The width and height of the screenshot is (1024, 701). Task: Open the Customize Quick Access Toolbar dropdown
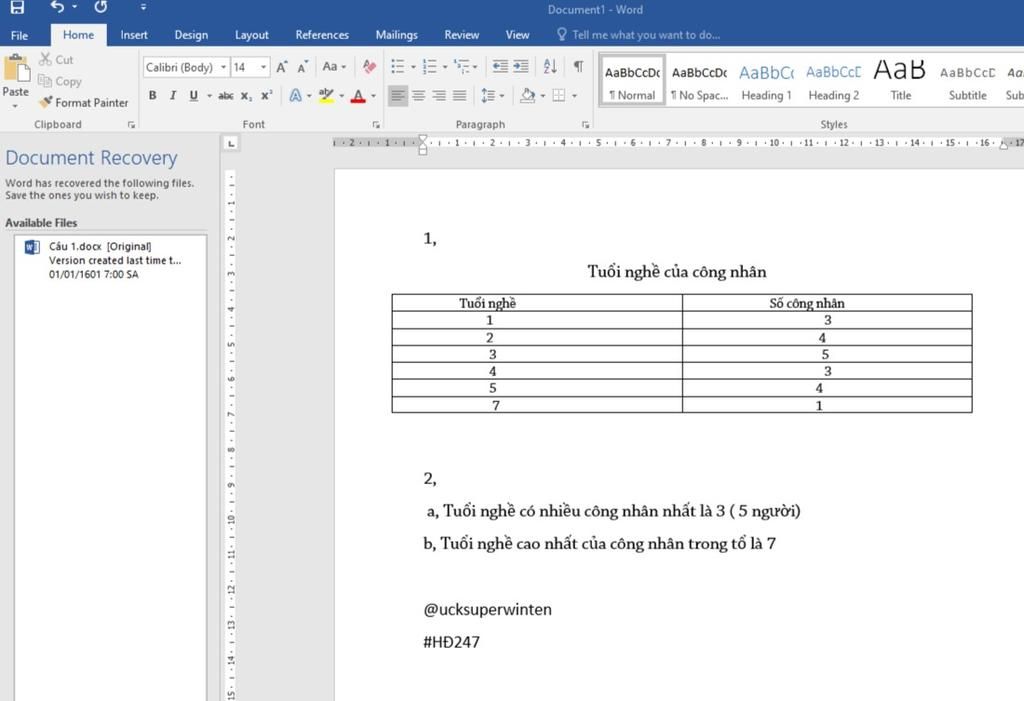(x=143, y=8)
